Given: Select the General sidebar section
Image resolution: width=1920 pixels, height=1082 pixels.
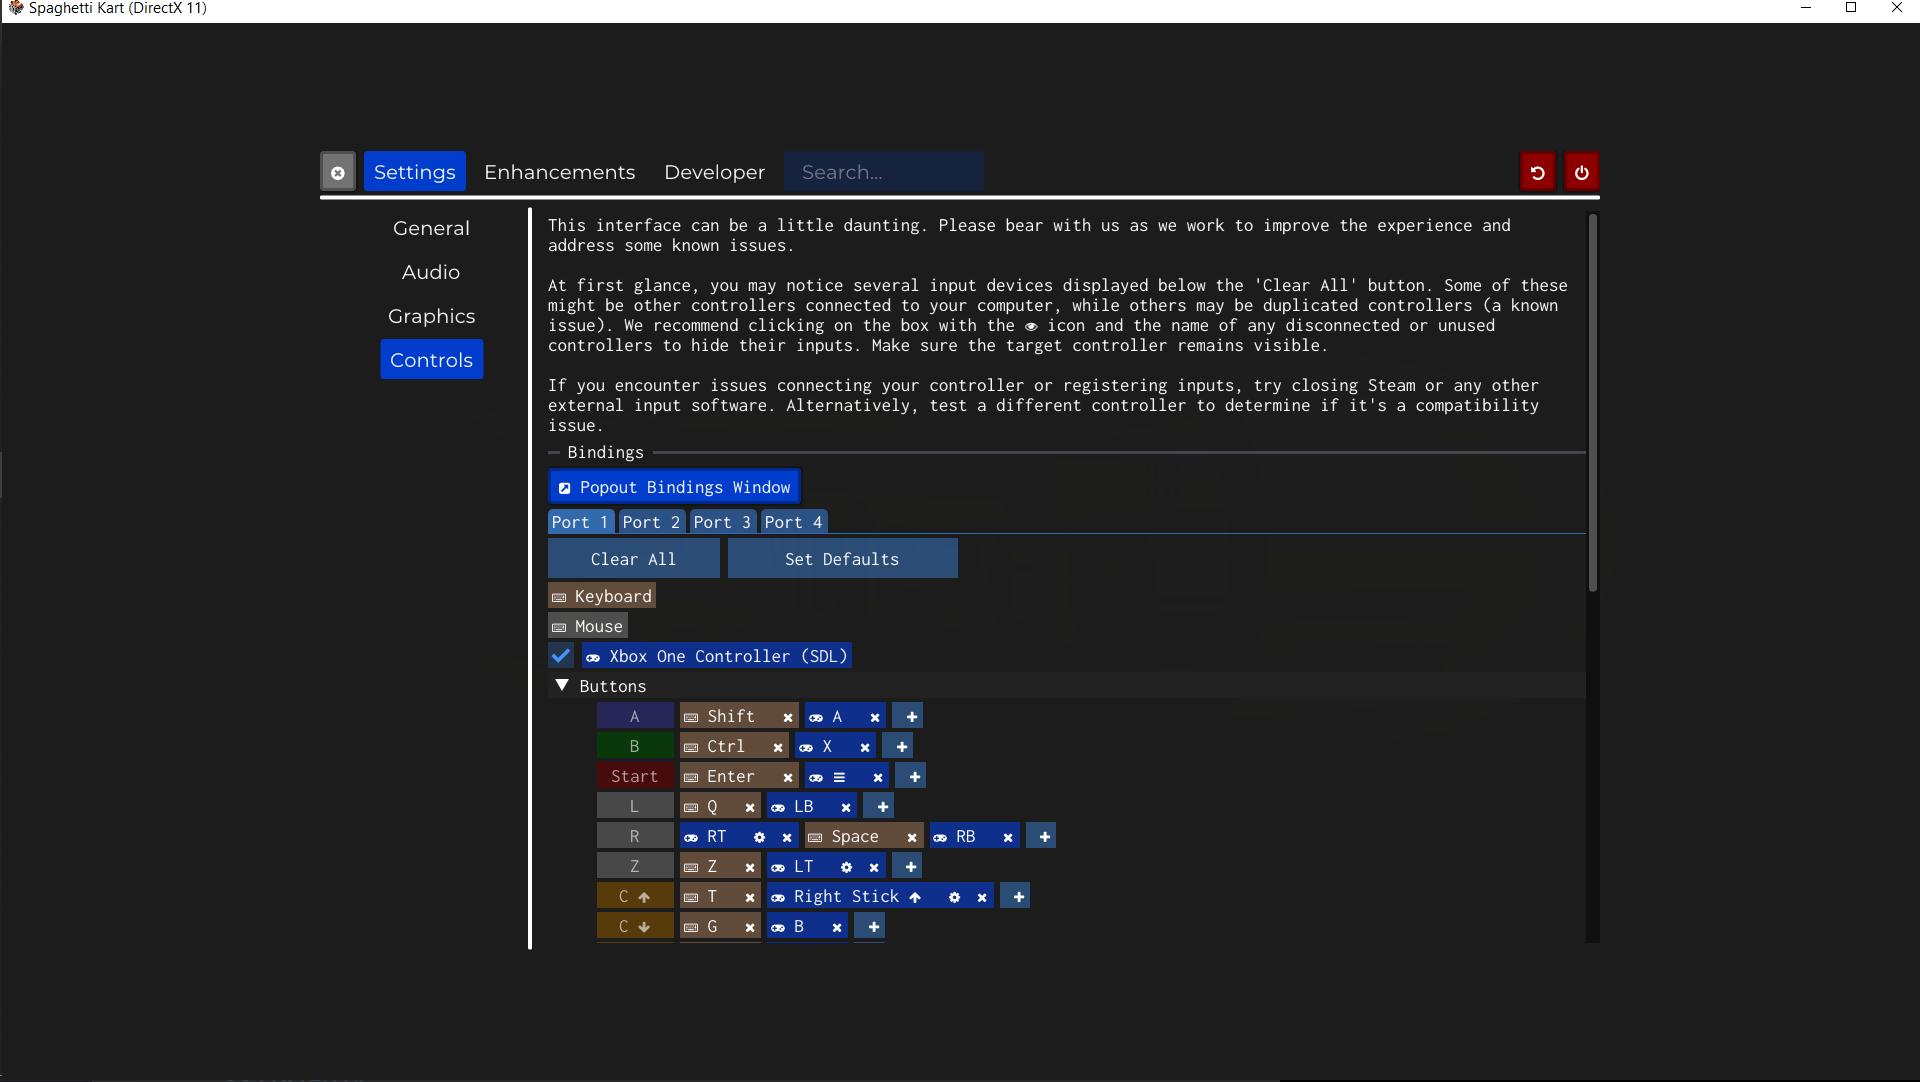Looking at the screenshot, I should (x=431, y=228).
